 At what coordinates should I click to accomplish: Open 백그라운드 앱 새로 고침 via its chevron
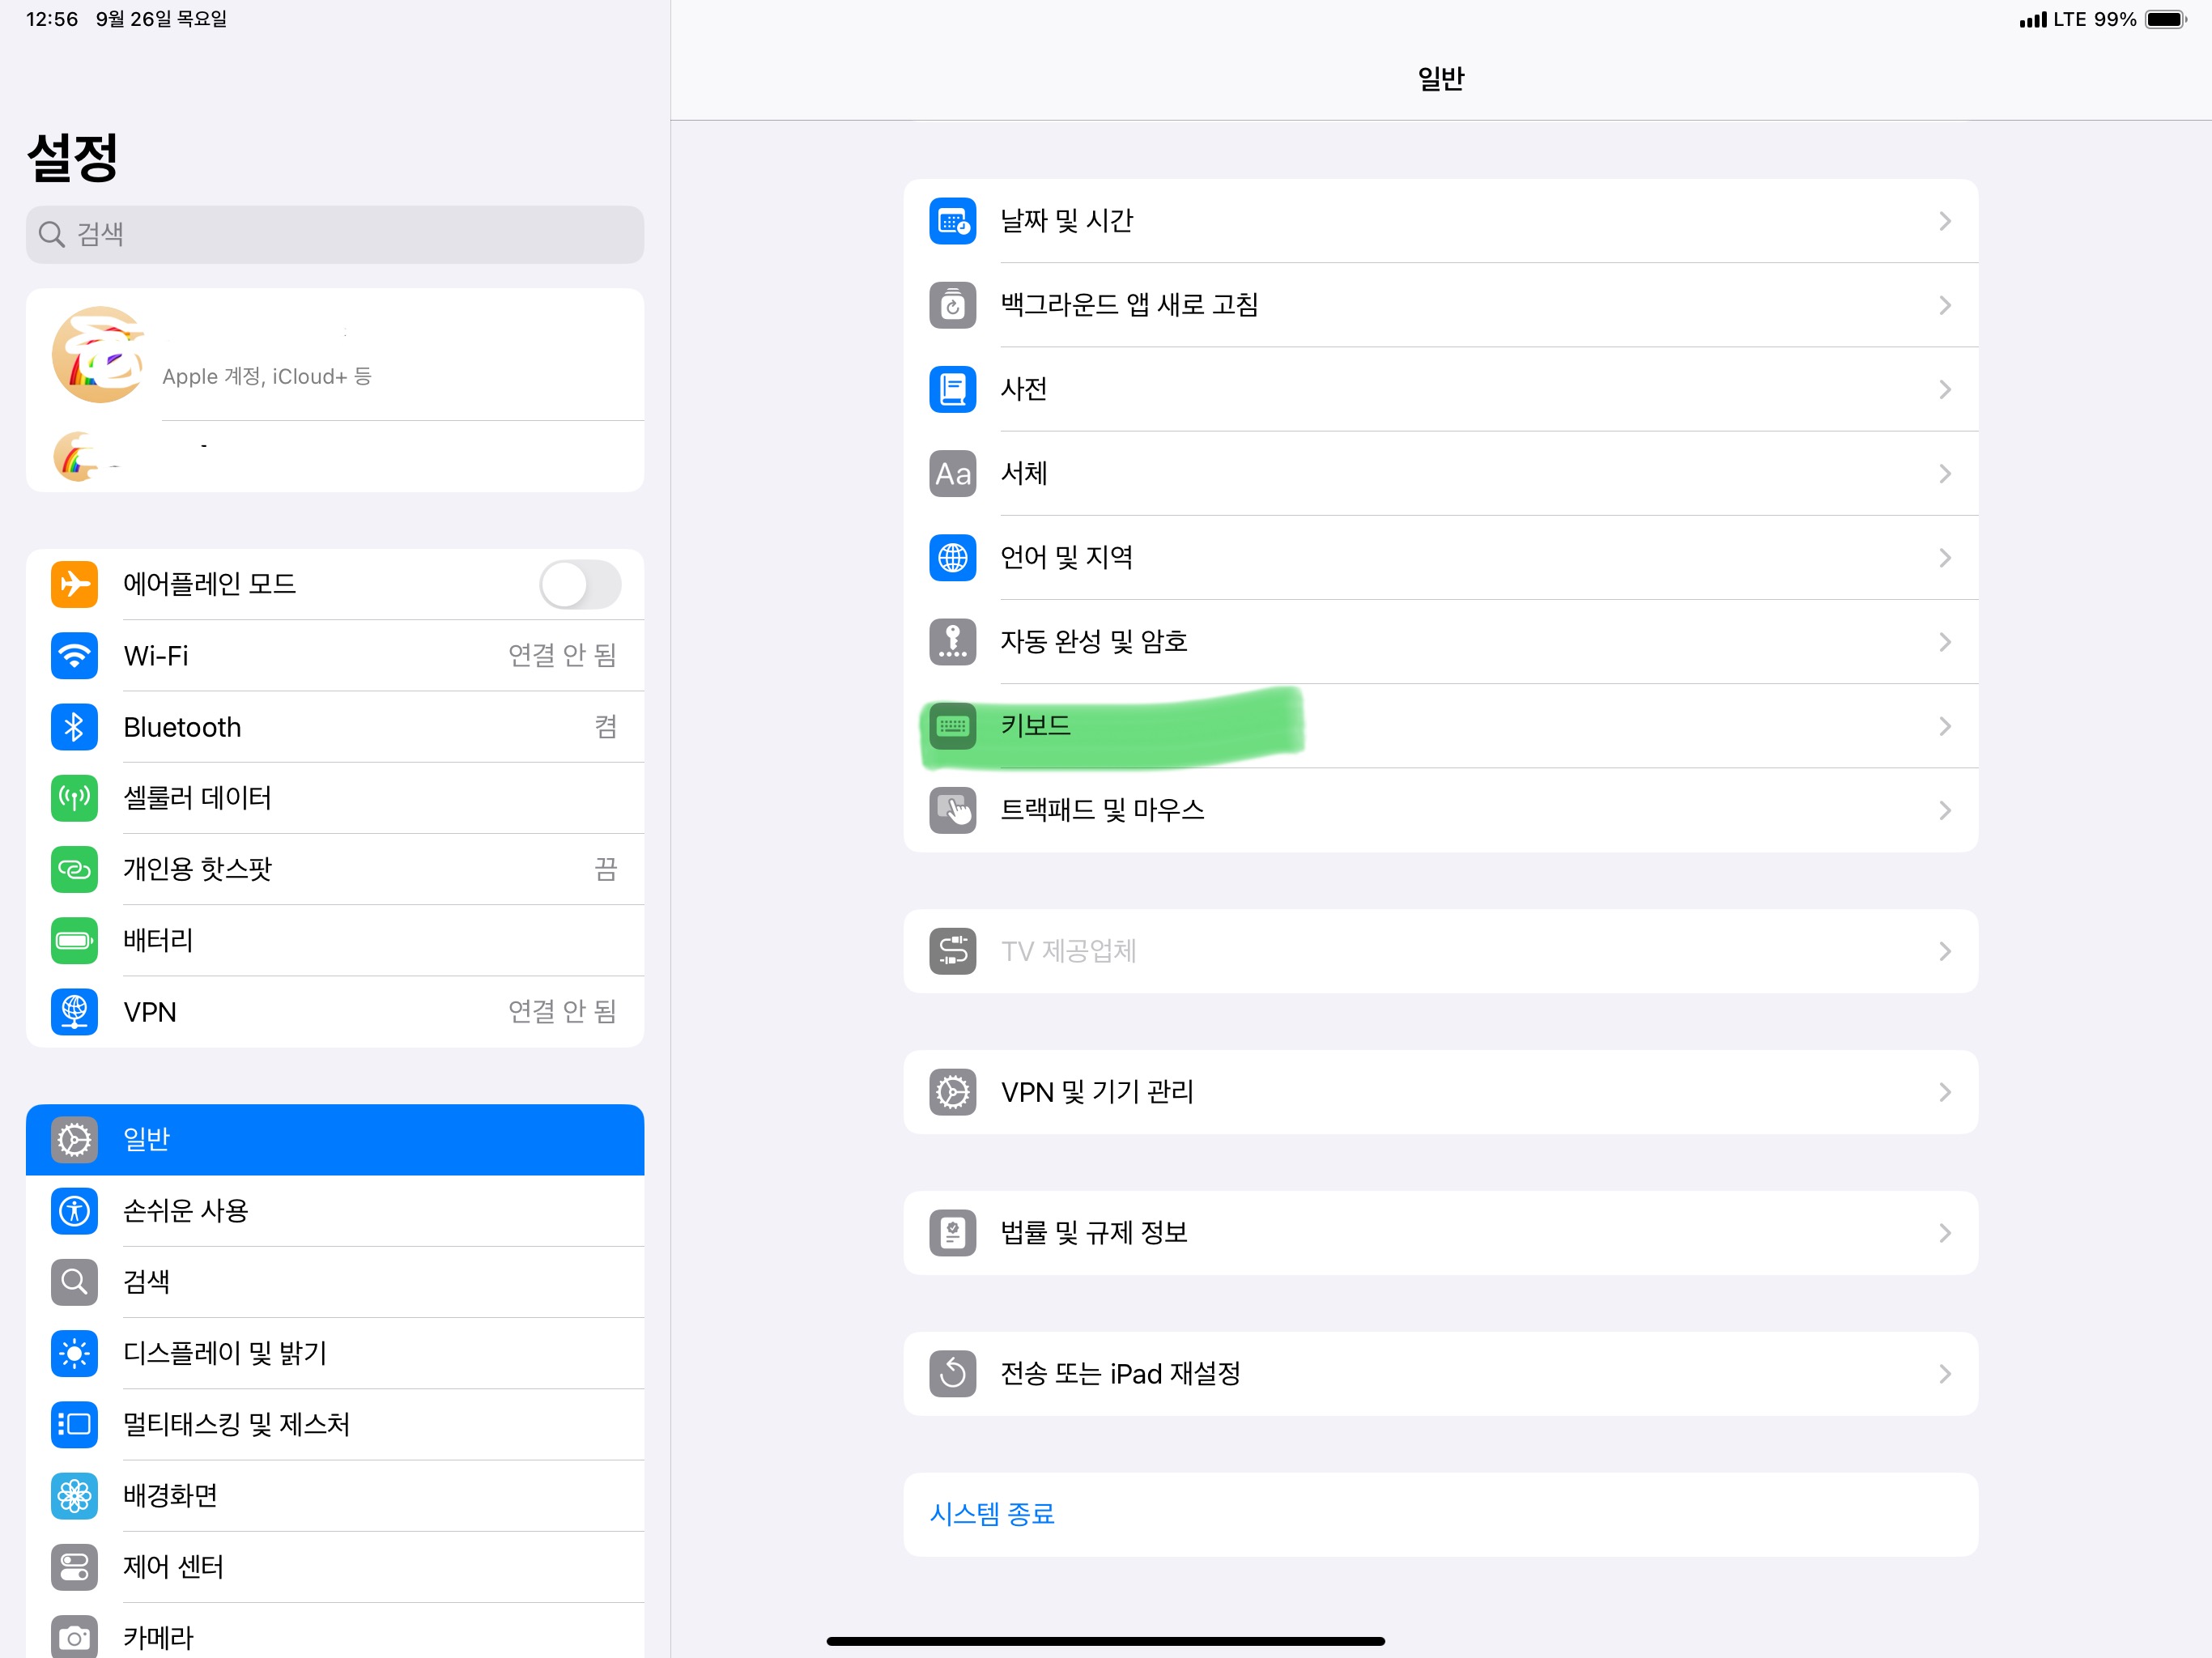[x=1945, y=305]
